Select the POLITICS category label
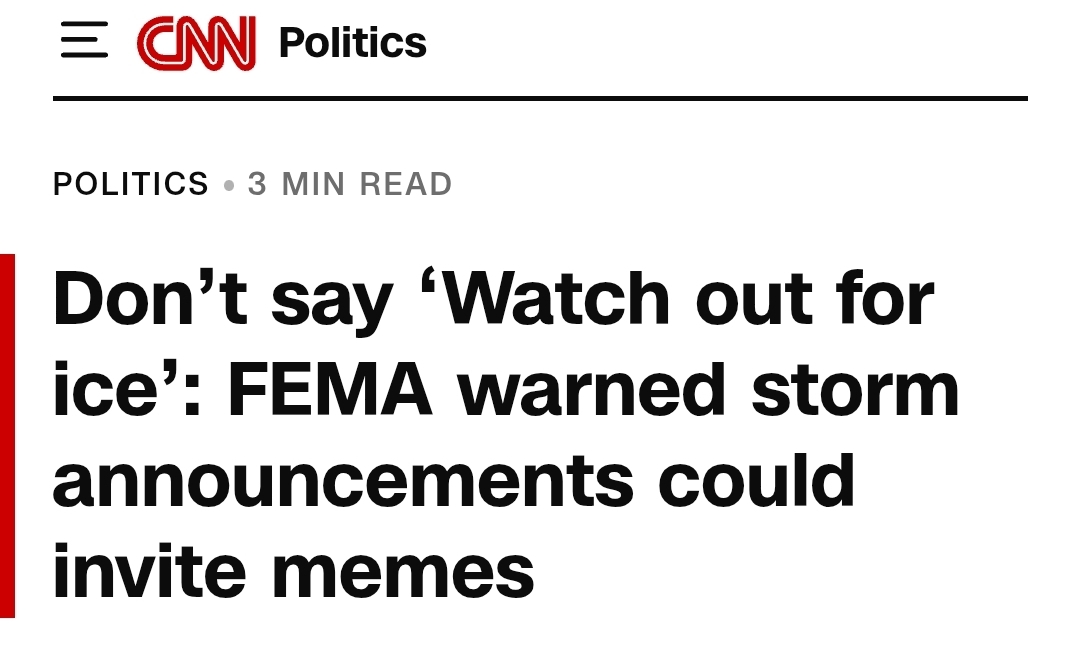Image resolution: width=1080 pixels, height=659 pixels. (131, 184)
